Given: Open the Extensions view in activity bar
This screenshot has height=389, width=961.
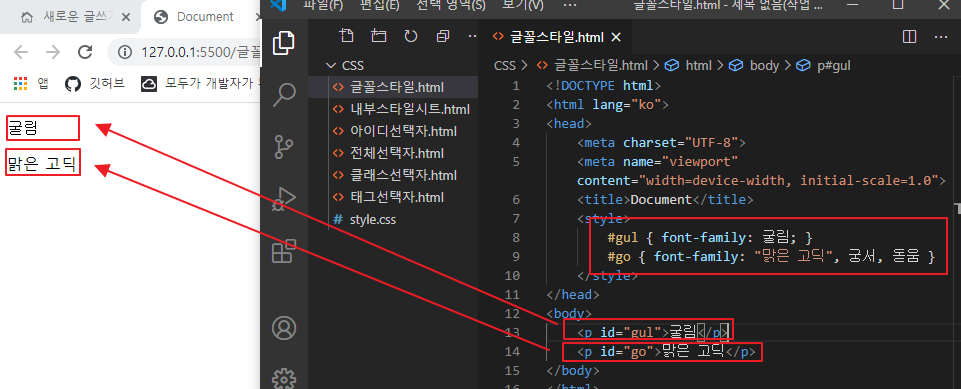Looking at the screenshot, I should click(284, 251).
